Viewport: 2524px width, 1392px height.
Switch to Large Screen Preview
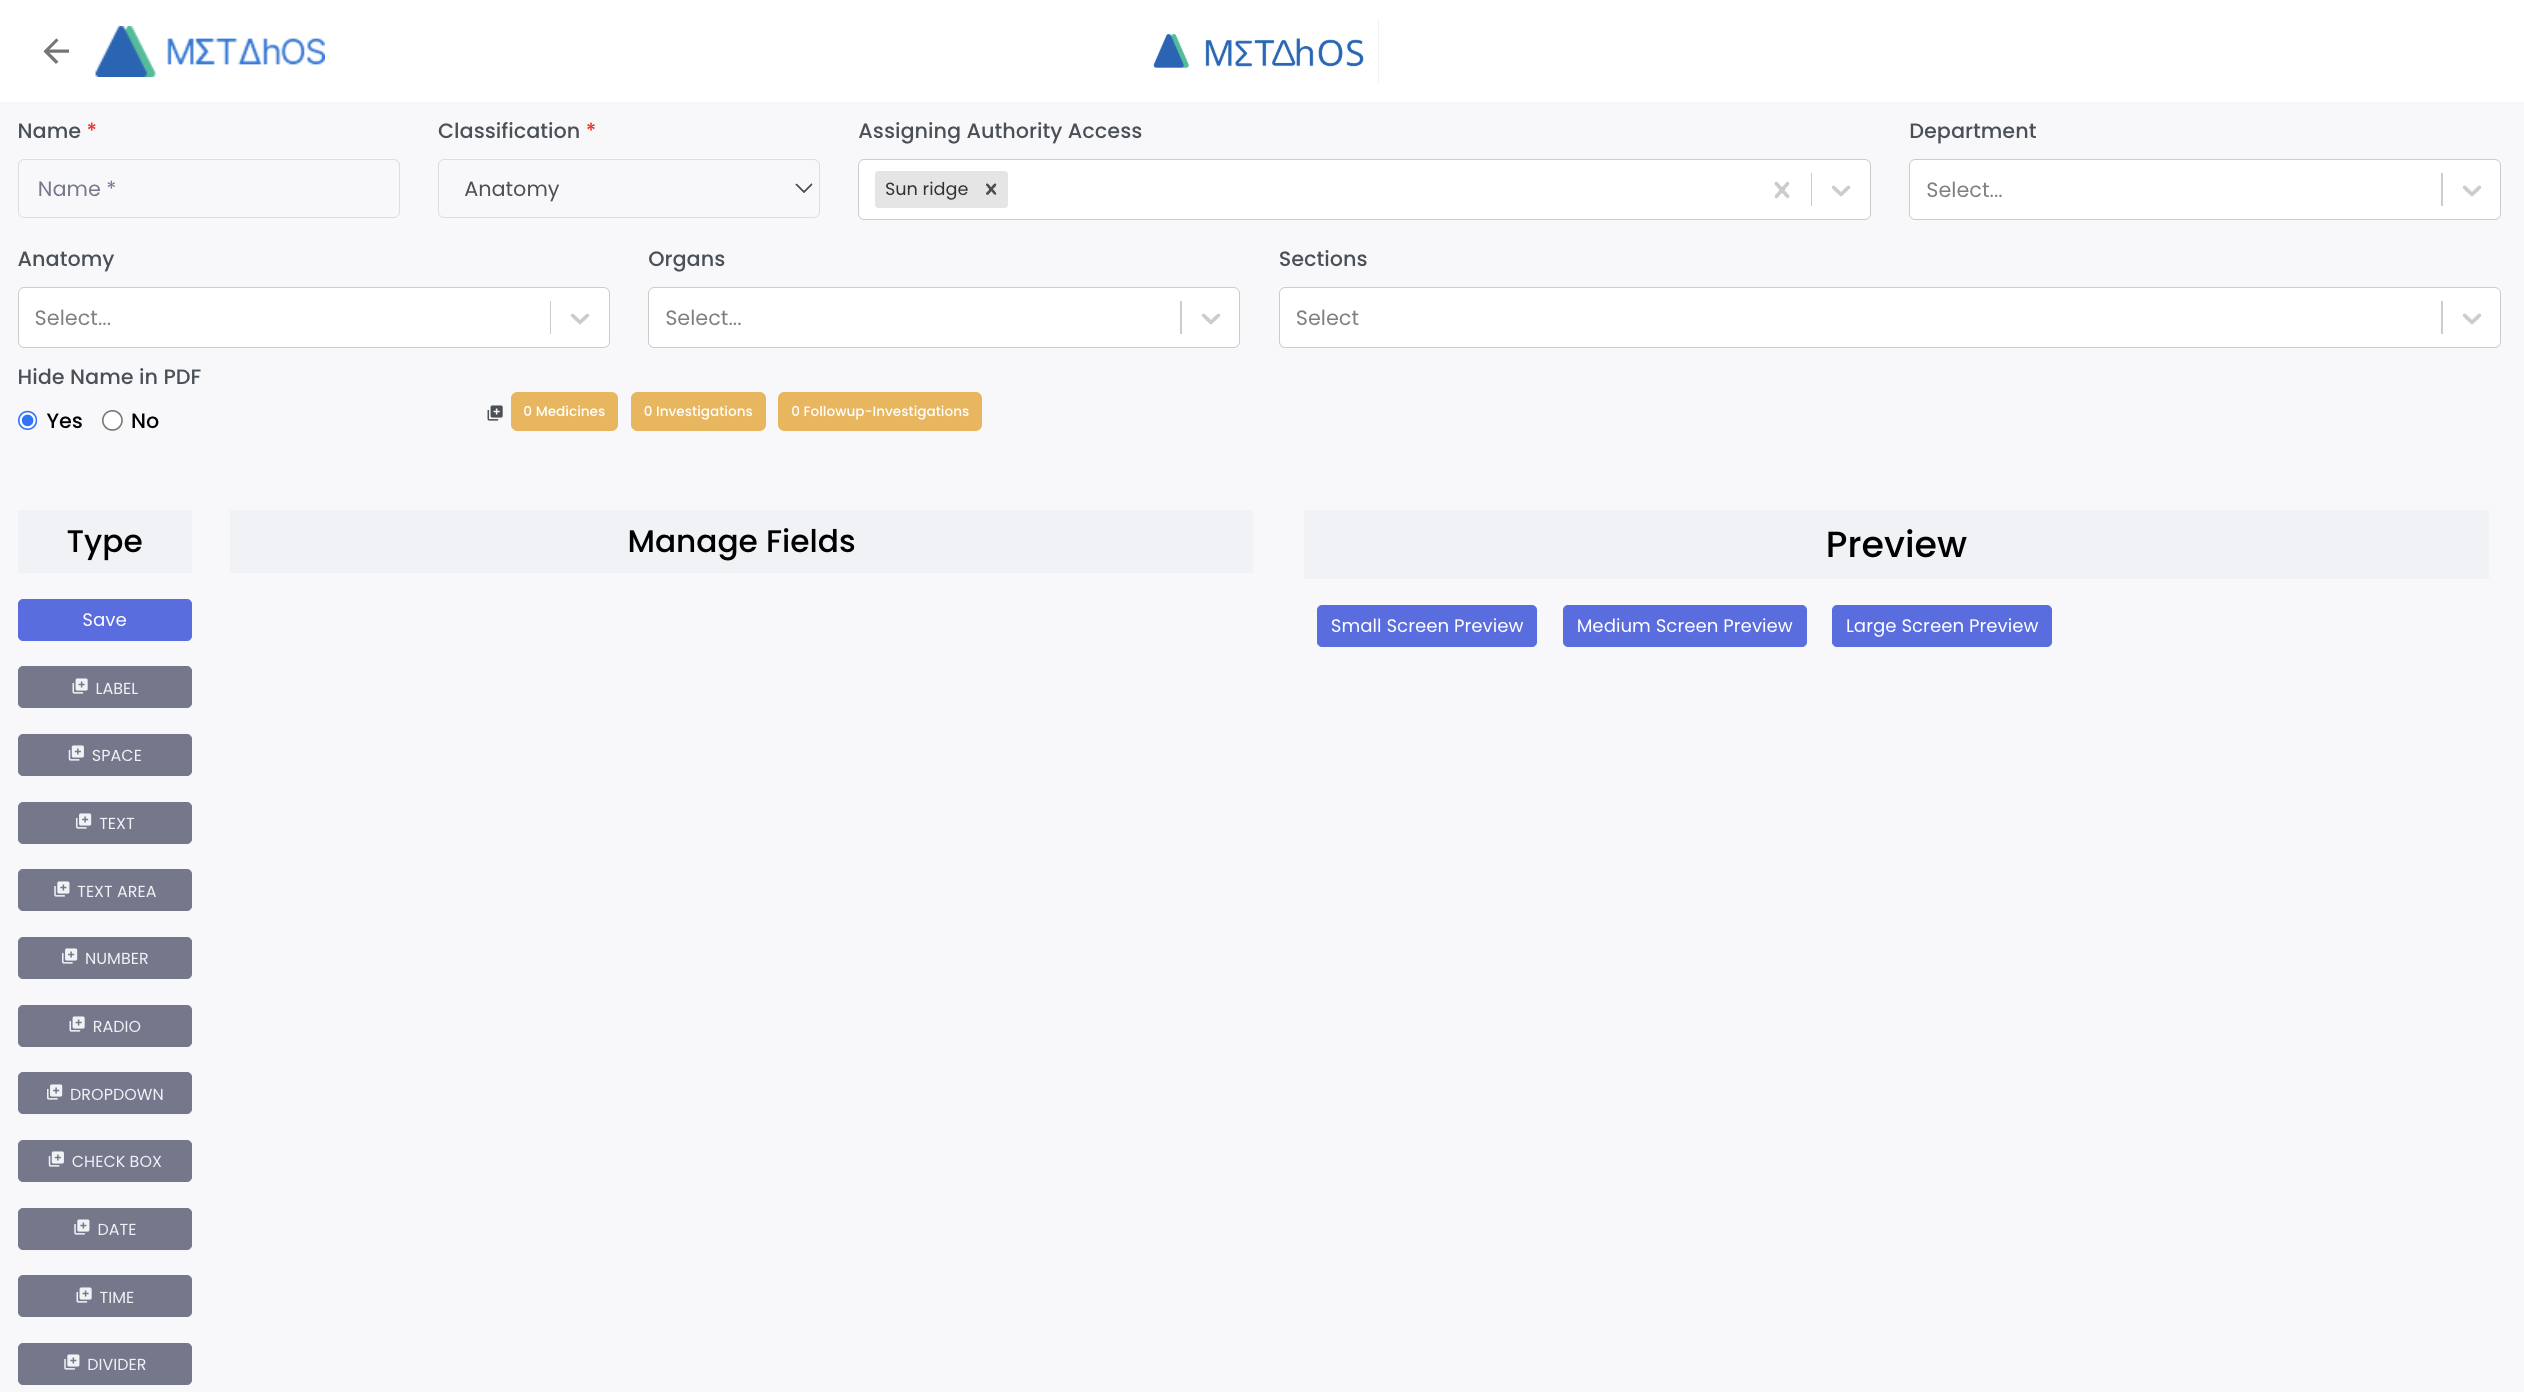click(x=1941, y=626)
